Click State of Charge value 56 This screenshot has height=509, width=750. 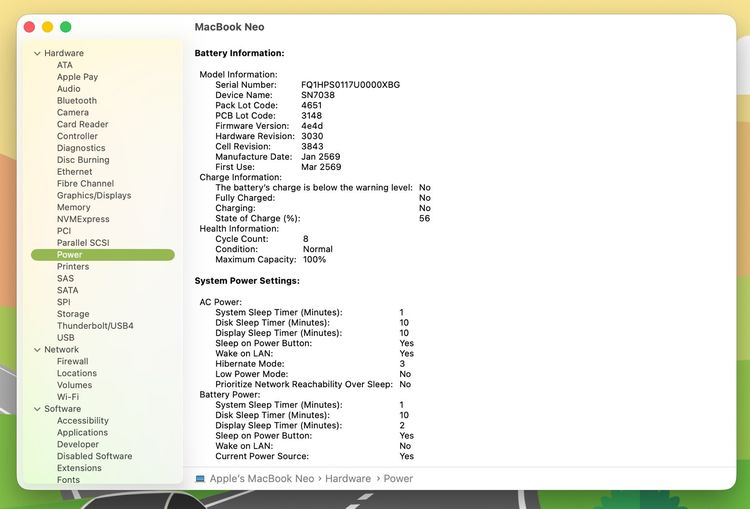pos(424,219)
